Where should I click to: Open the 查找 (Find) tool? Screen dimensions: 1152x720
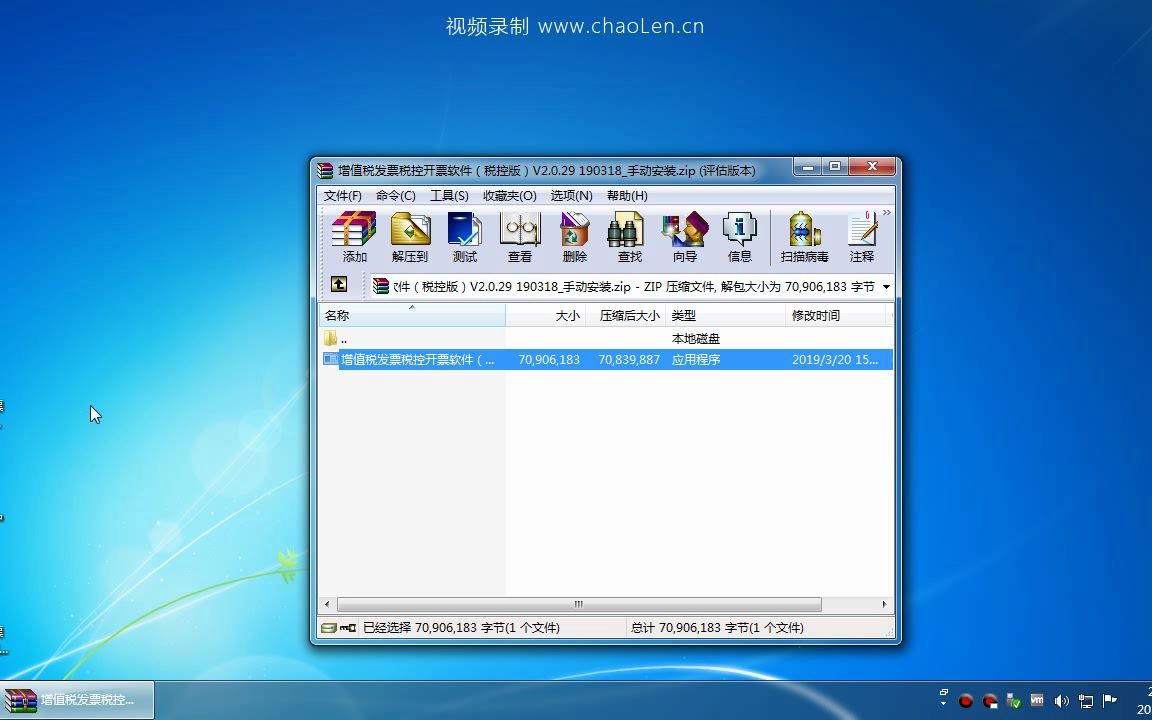pos(626,235)
